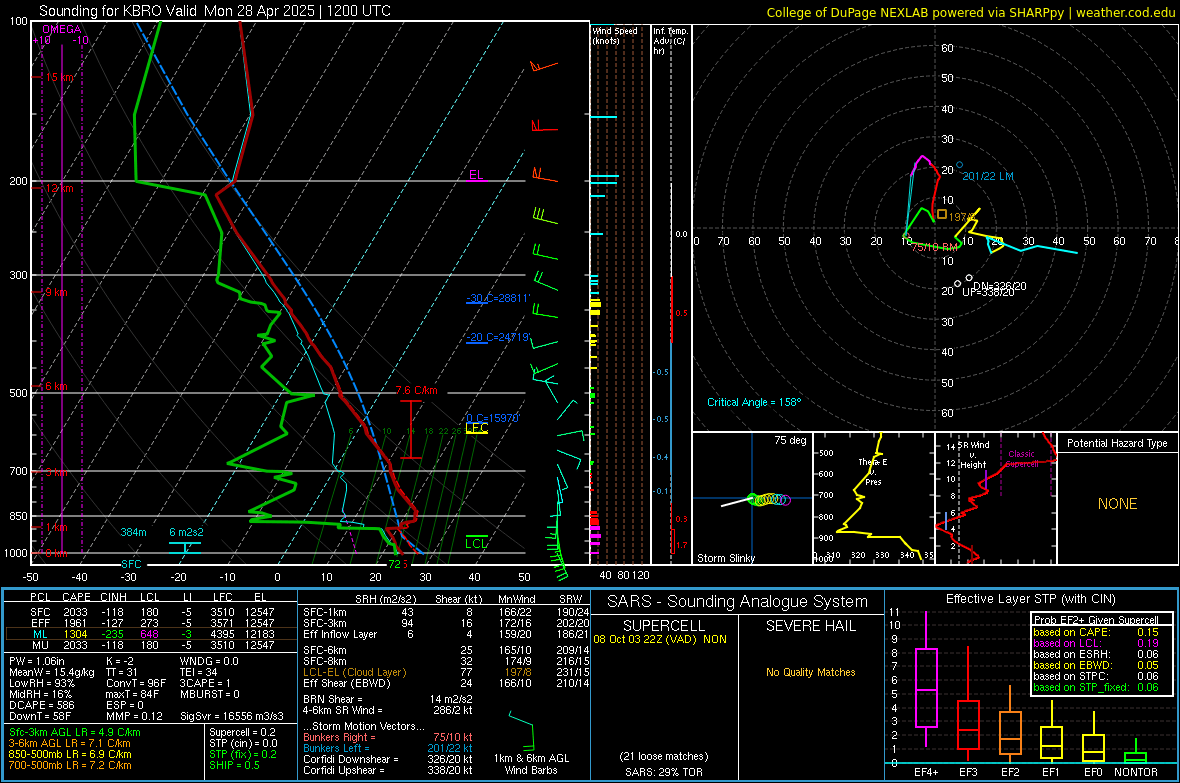Click the '-30 C=28811' height label
The height and width of the screenshot is (783, 1180).
tap(498, 298)
